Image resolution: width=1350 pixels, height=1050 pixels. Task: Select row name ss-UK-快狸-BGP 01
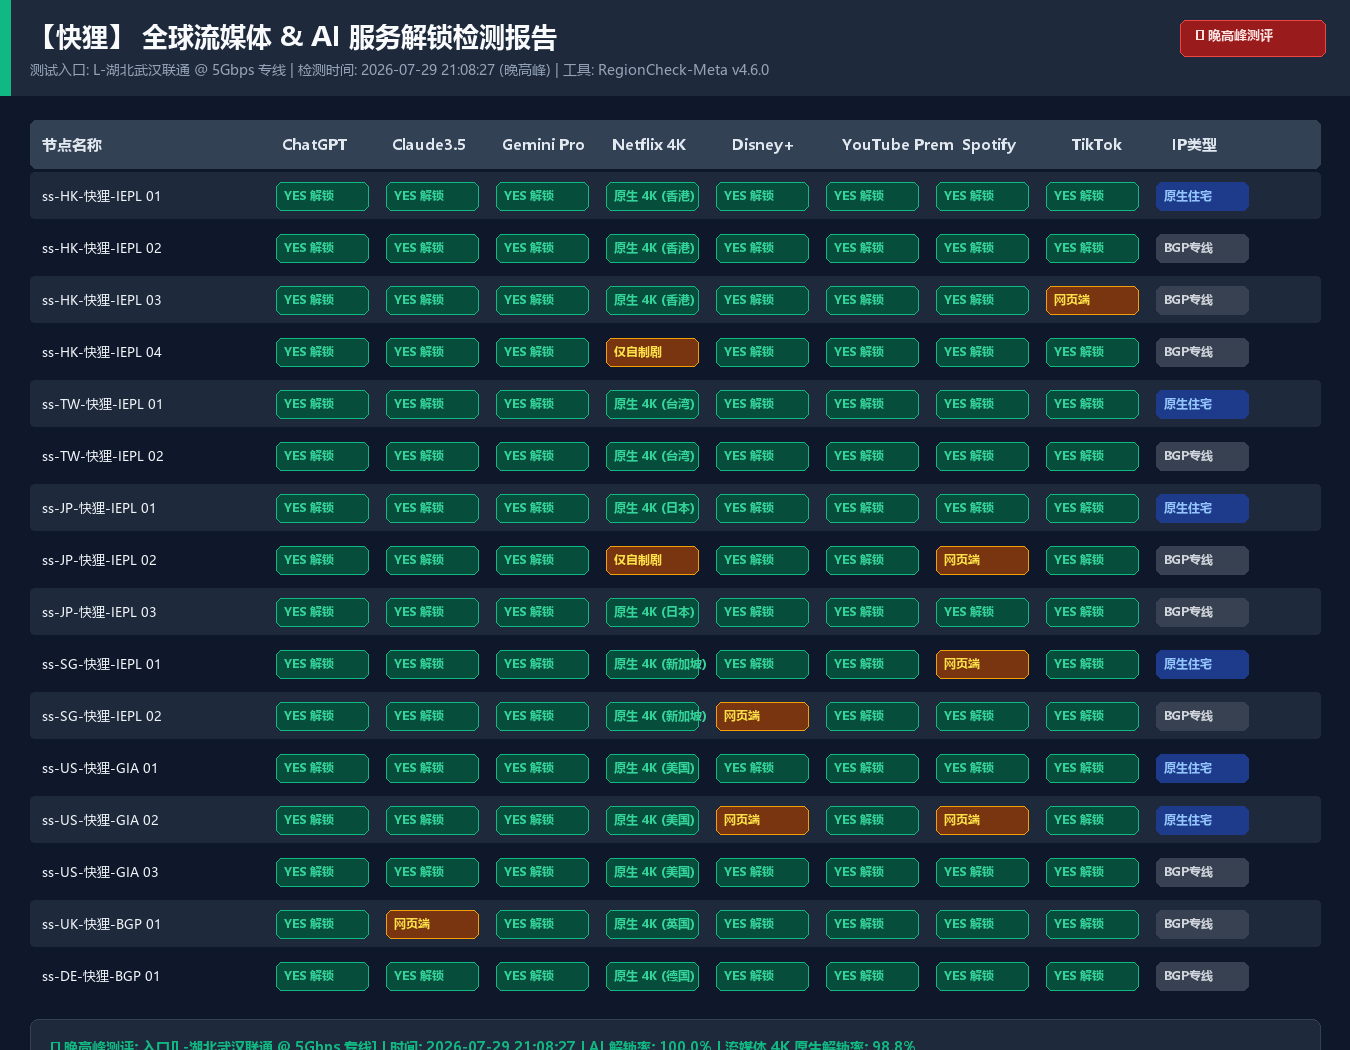click(101, 924)
